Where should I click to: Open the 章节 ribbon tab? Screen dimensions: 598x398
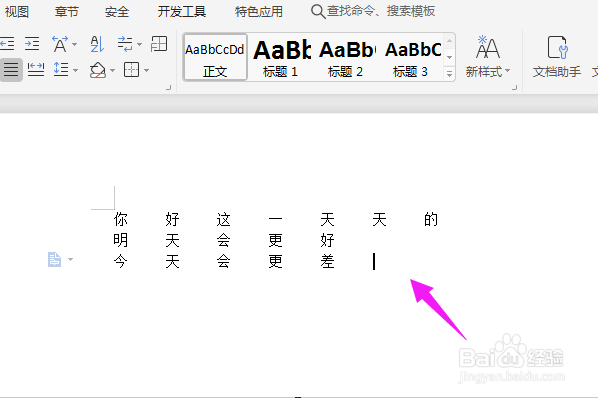(x=66, y=11)
